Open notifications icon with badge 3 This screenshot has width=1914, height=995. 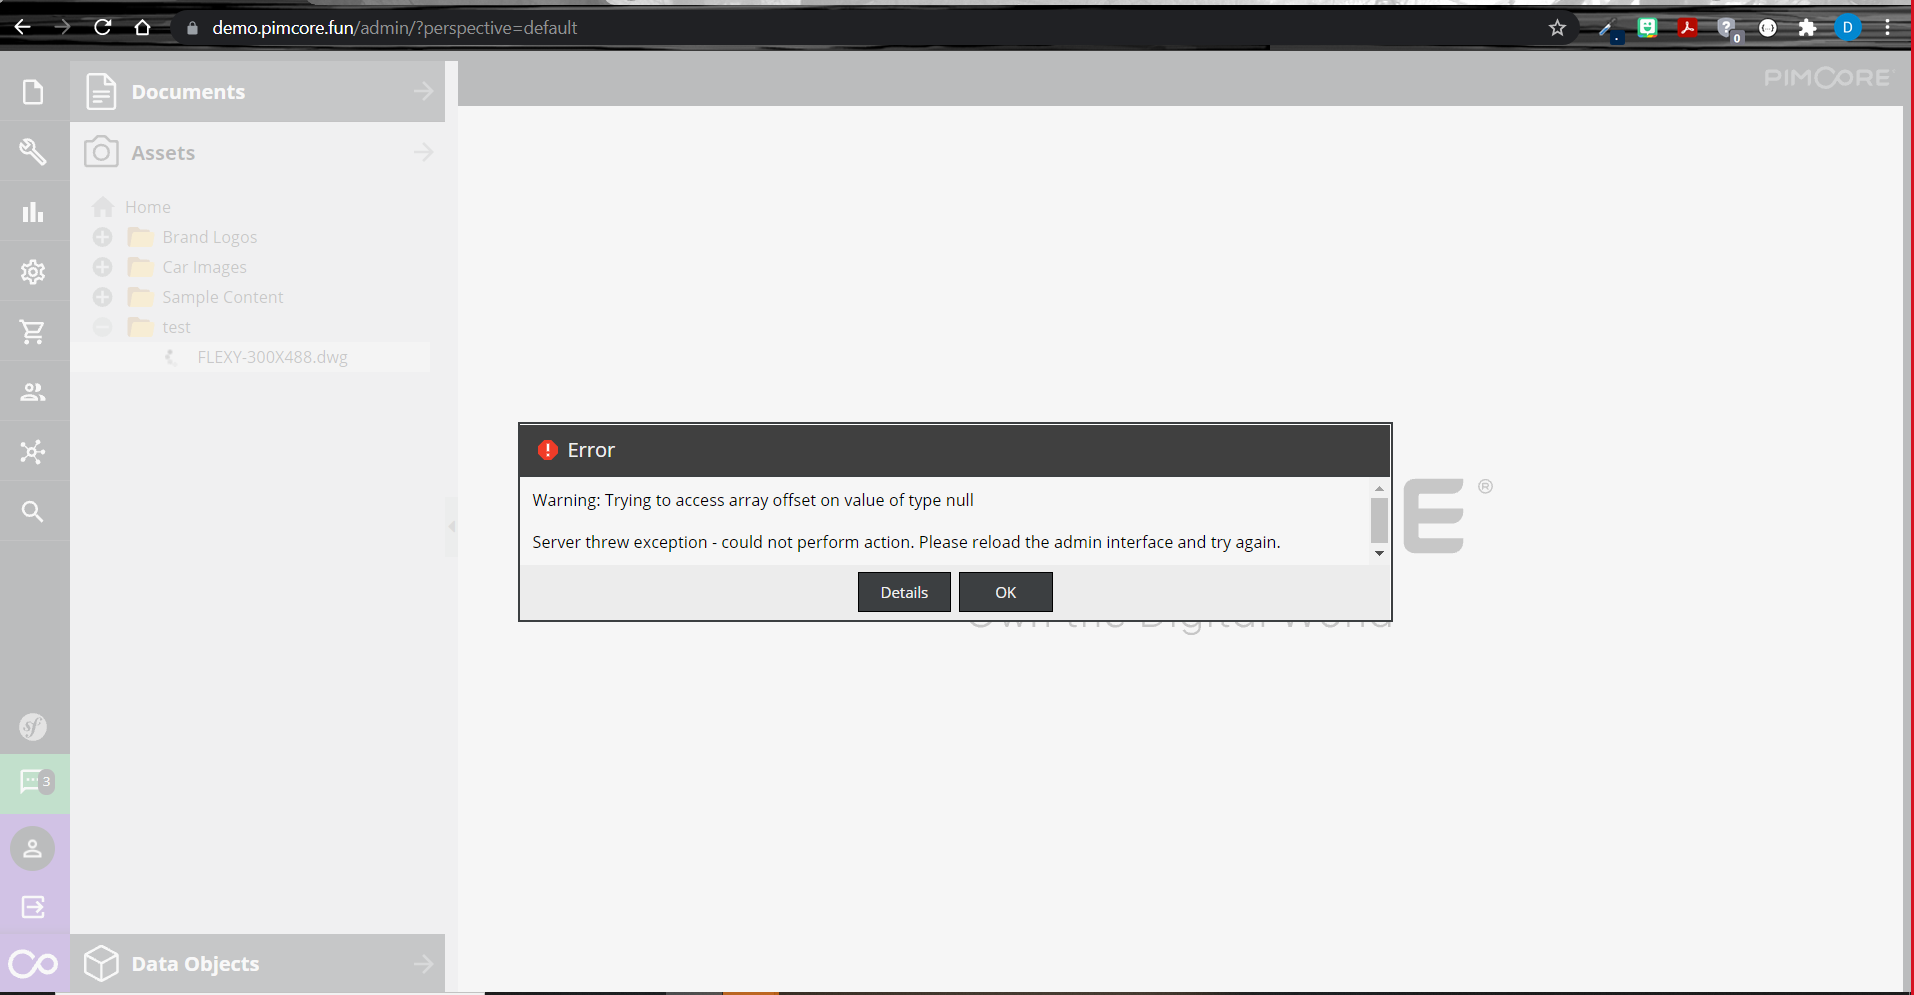[x=35, y=782]
